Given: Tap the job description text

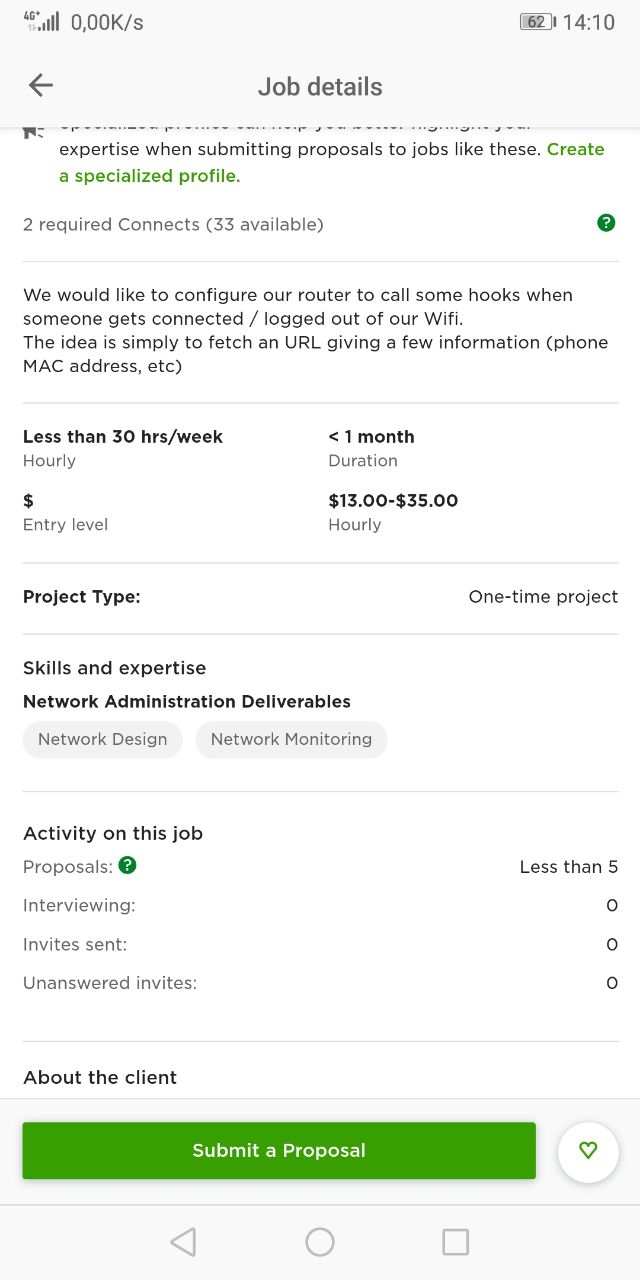Looking at the screenshot, I should [316, 330].
